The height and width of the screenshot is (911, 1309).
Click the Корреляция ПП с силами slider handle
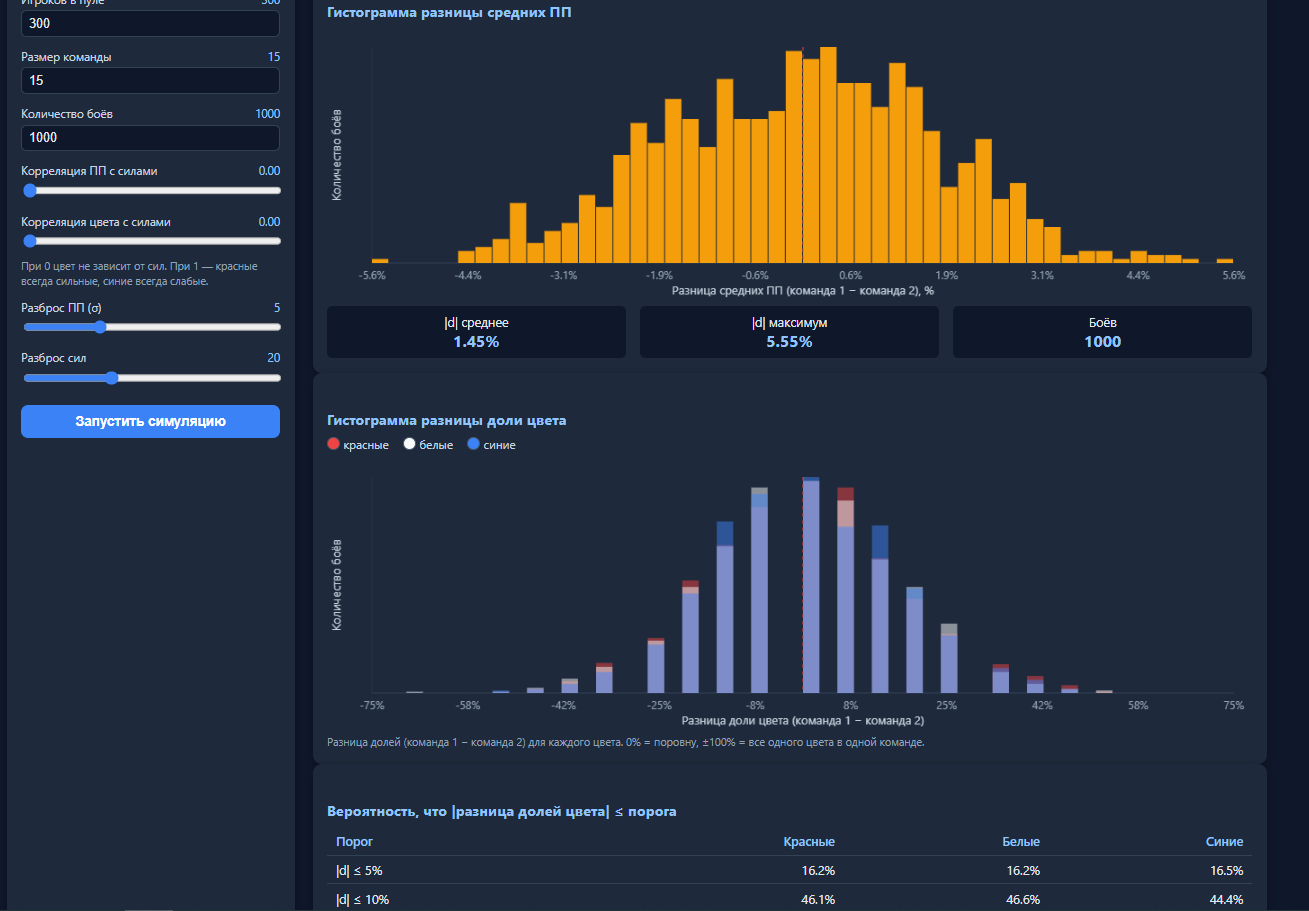(x=30, y=190)
